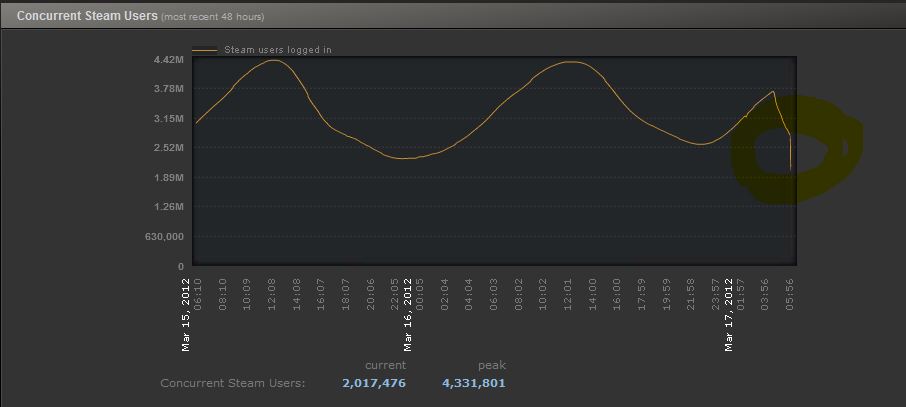This screenshot has height=407, width=906.
Task: Click the 00:05 time label
Action: click(419, 295)
